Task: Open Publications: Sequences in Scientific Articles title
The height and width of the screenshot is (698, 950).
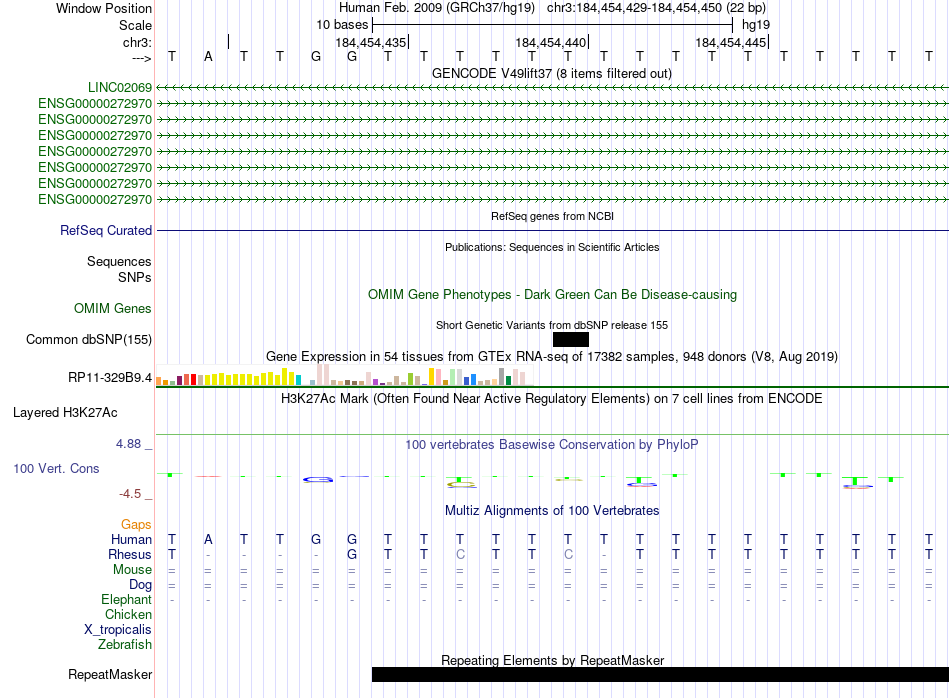Action: pyautogui.click(x=552, y=247)
